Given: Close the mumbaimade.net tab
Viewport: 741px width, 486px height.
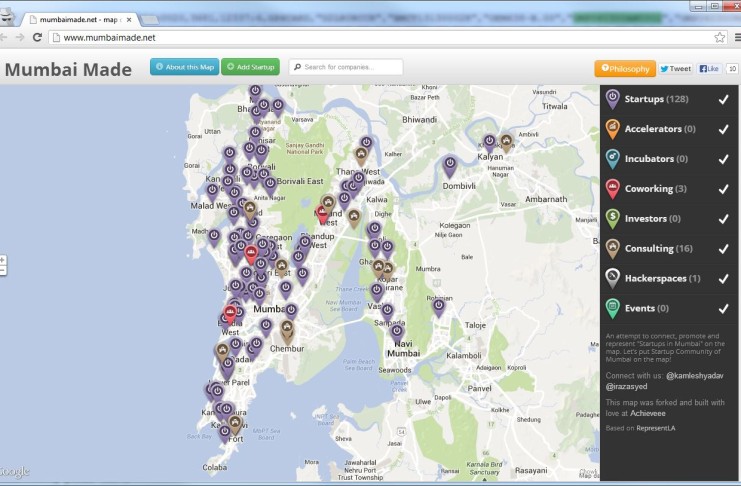Looking at the screenshot, I should coord(129,20).
